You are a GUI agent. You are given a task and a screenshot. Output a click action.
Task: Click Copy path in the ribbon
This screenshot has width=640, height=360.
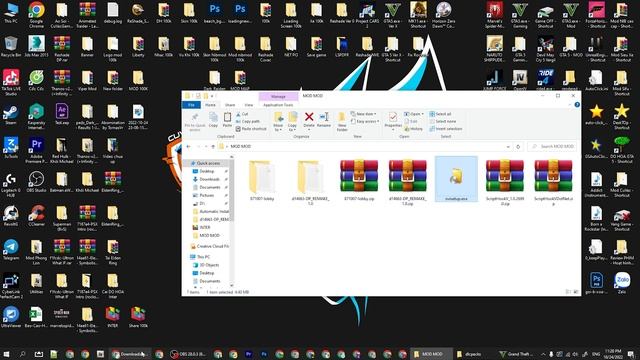(248, 121)
